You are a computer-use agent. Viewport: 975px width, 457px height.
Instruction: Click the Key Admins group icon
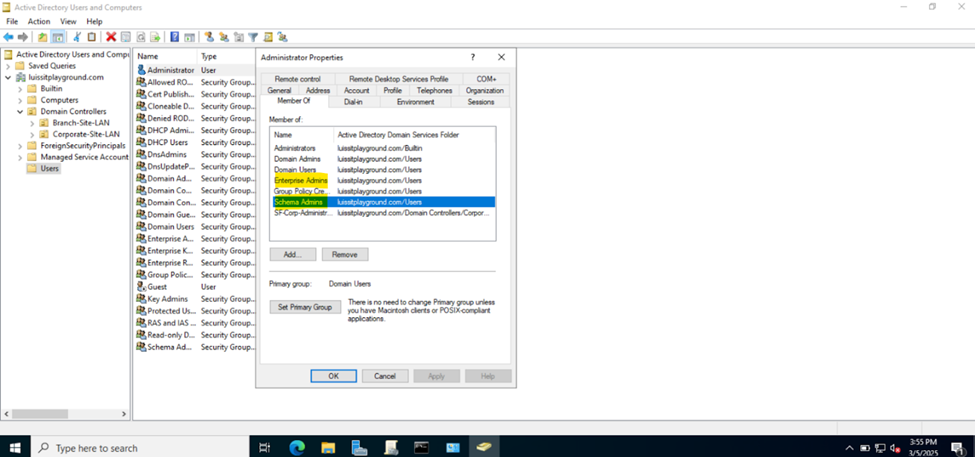pos(141,299)
